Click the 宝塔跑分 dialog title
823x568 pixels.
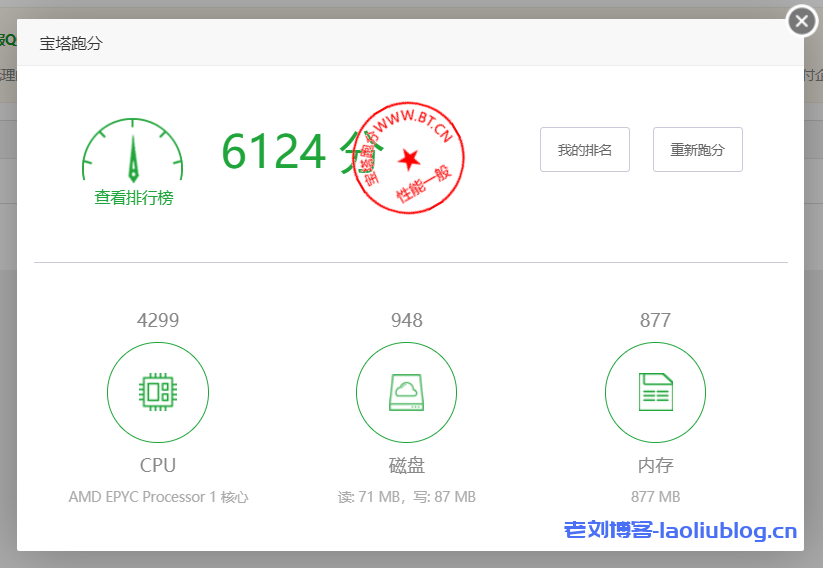pos(70,43)
